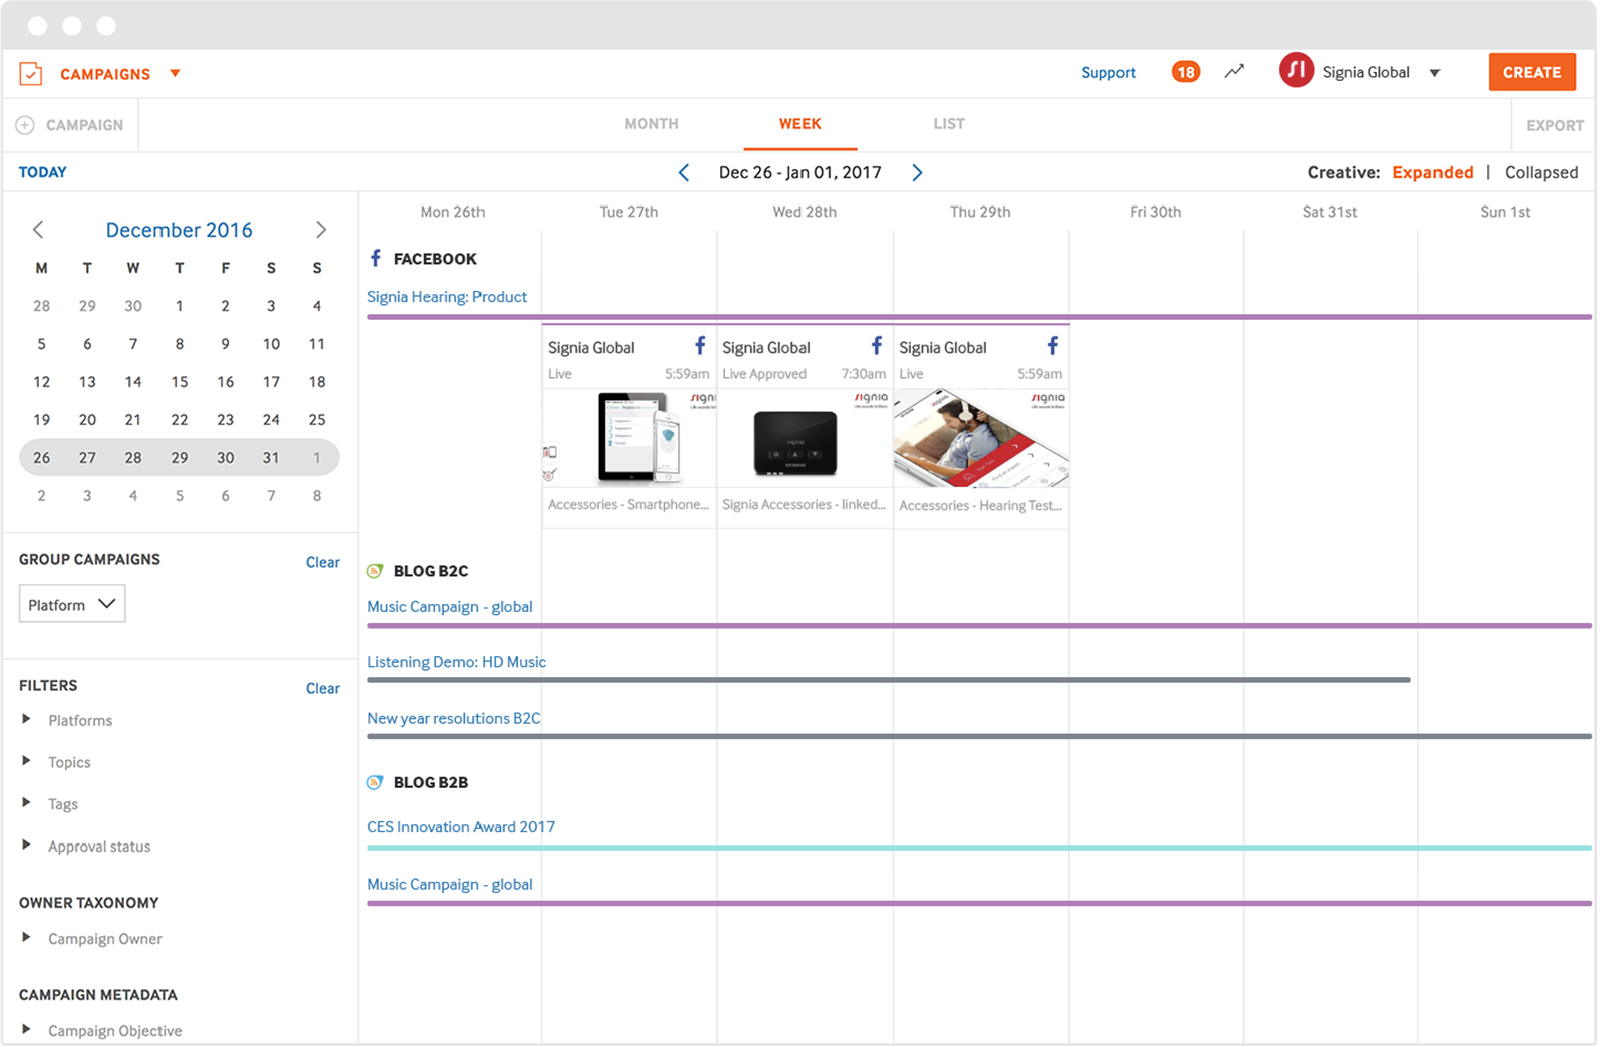
Task: Open Signia Hearing: Product campaign
Action: click(x=447, y=297)
